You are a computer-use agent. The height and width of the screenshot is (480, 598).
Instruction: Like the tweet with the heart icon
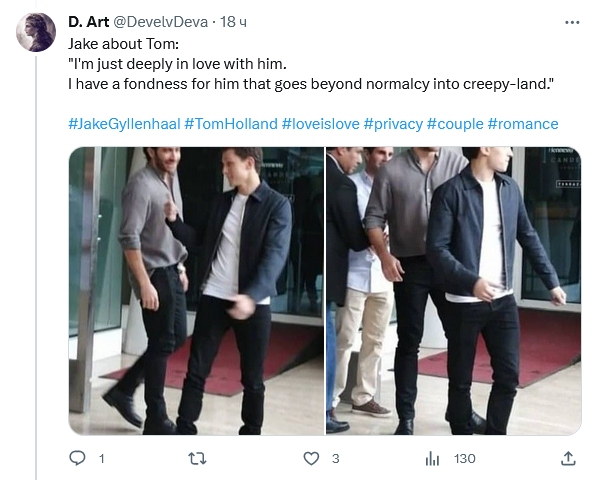click(x=311, y=458)
